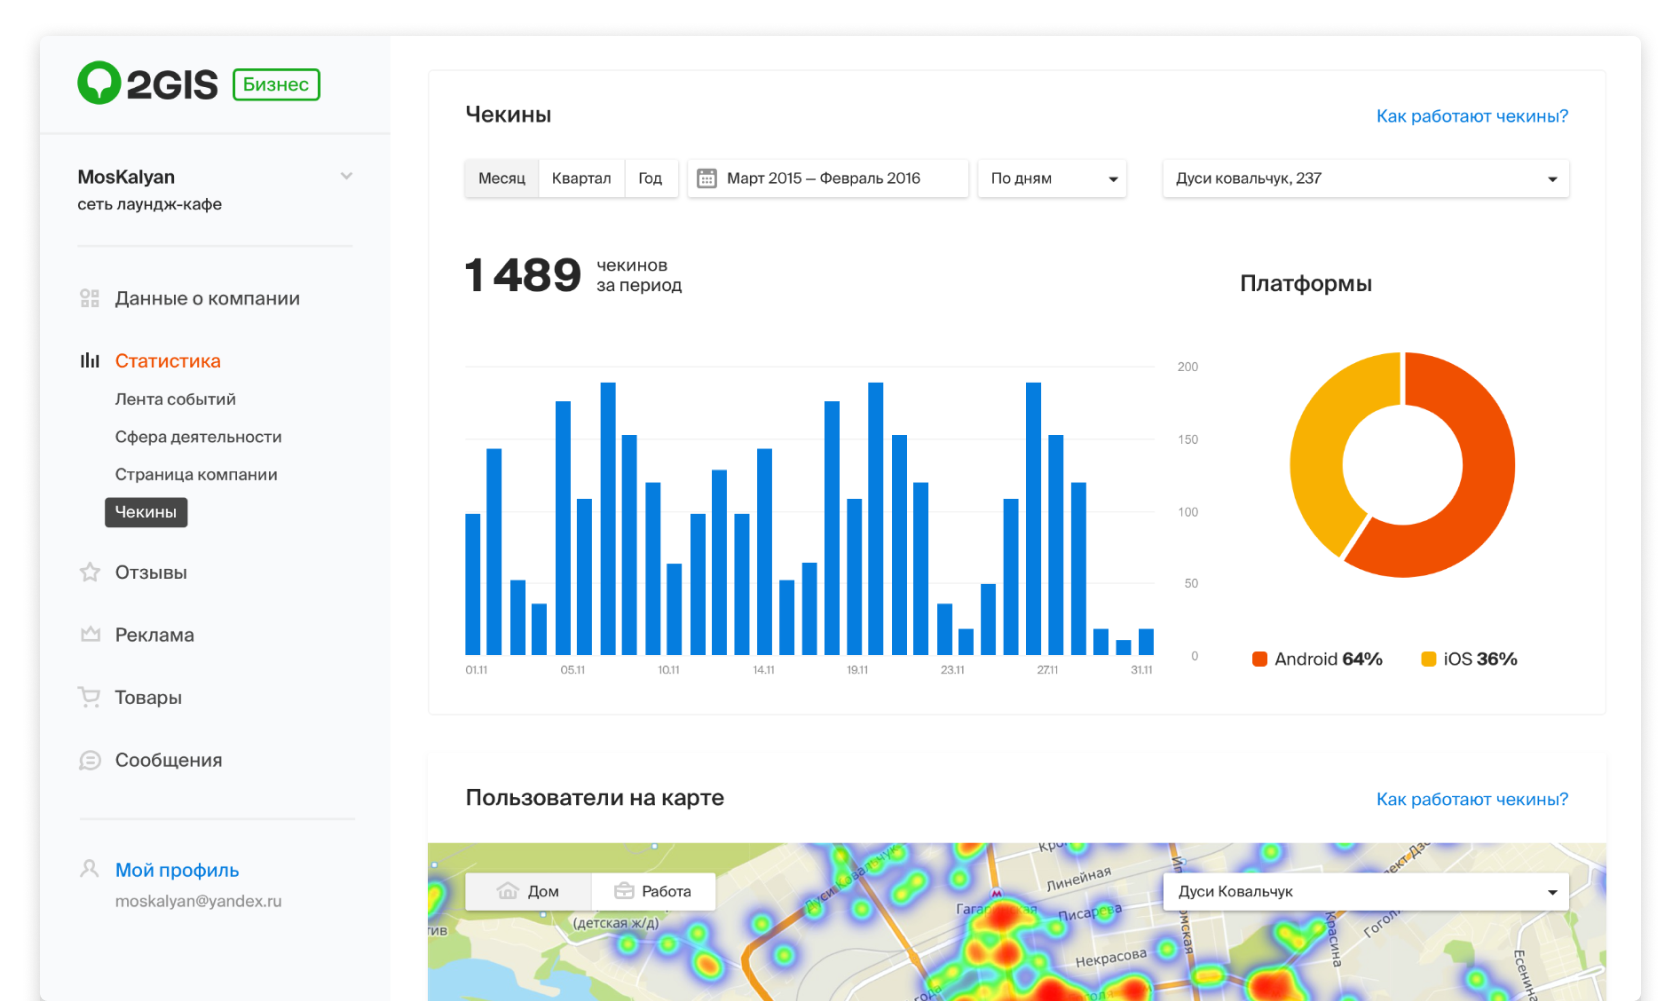Expand the MosKalyan company chevron
1680x1001 pixels.
pos(346,176)
